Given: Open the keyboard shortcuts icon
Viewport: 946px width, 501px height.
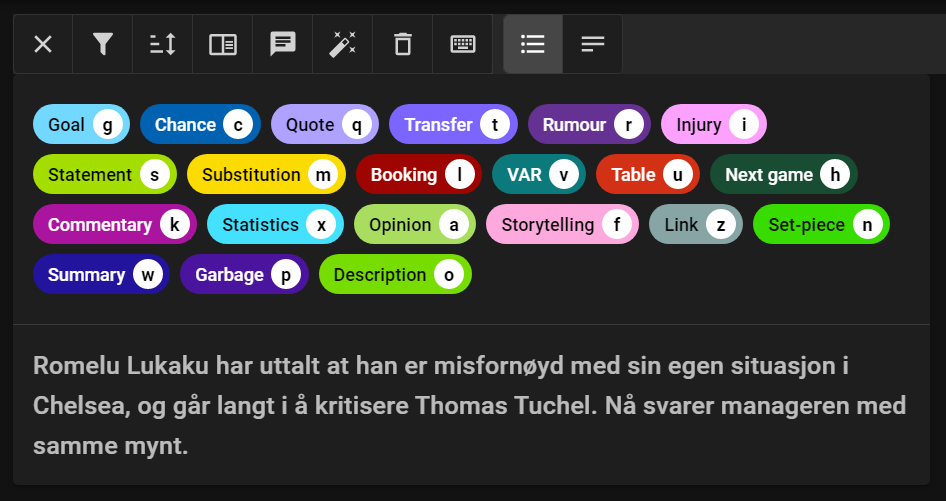Looking at the screenshot, I should (463, 44).
